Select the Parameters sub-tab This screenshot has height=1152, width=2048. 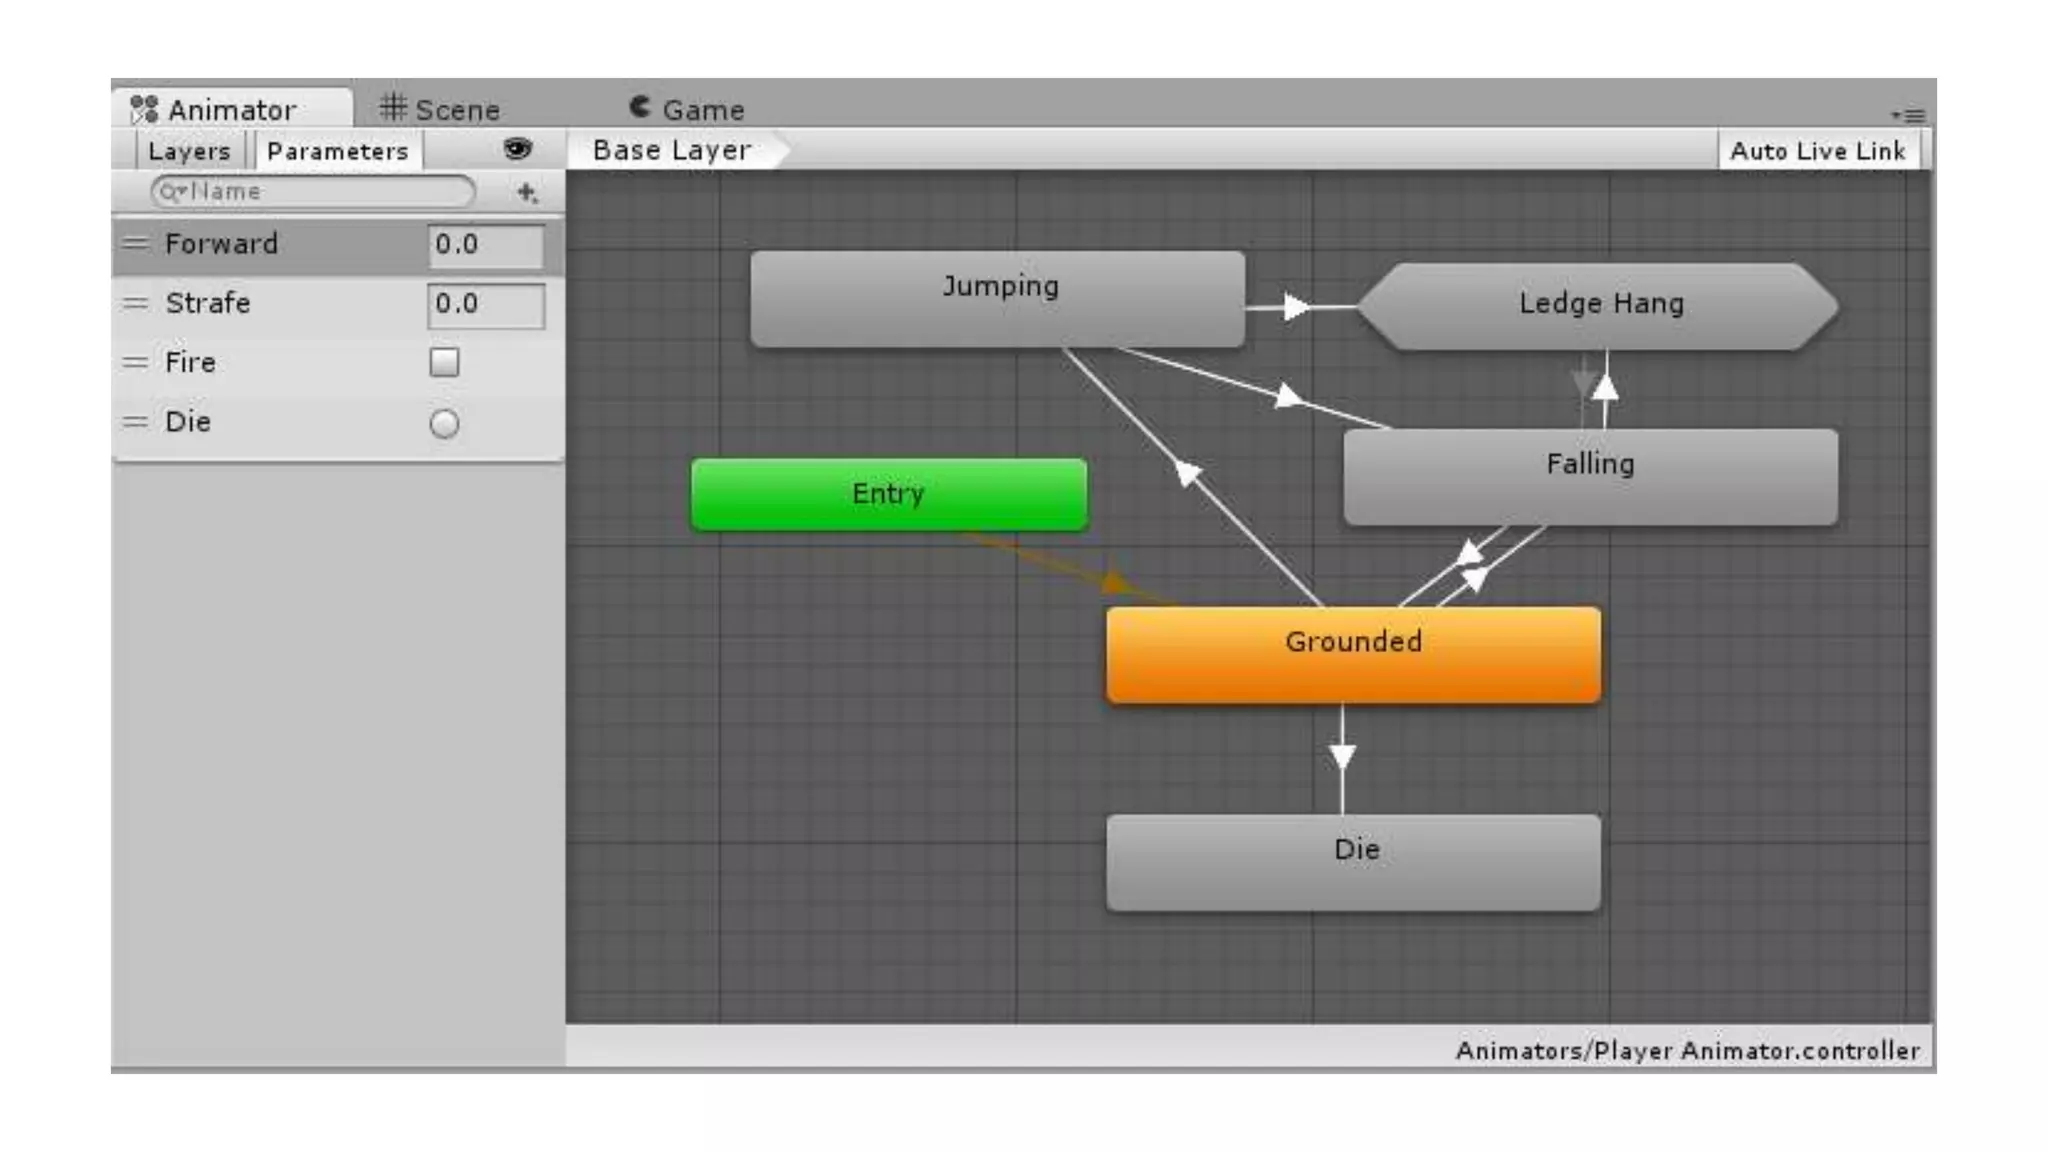[x=338, y=151]
